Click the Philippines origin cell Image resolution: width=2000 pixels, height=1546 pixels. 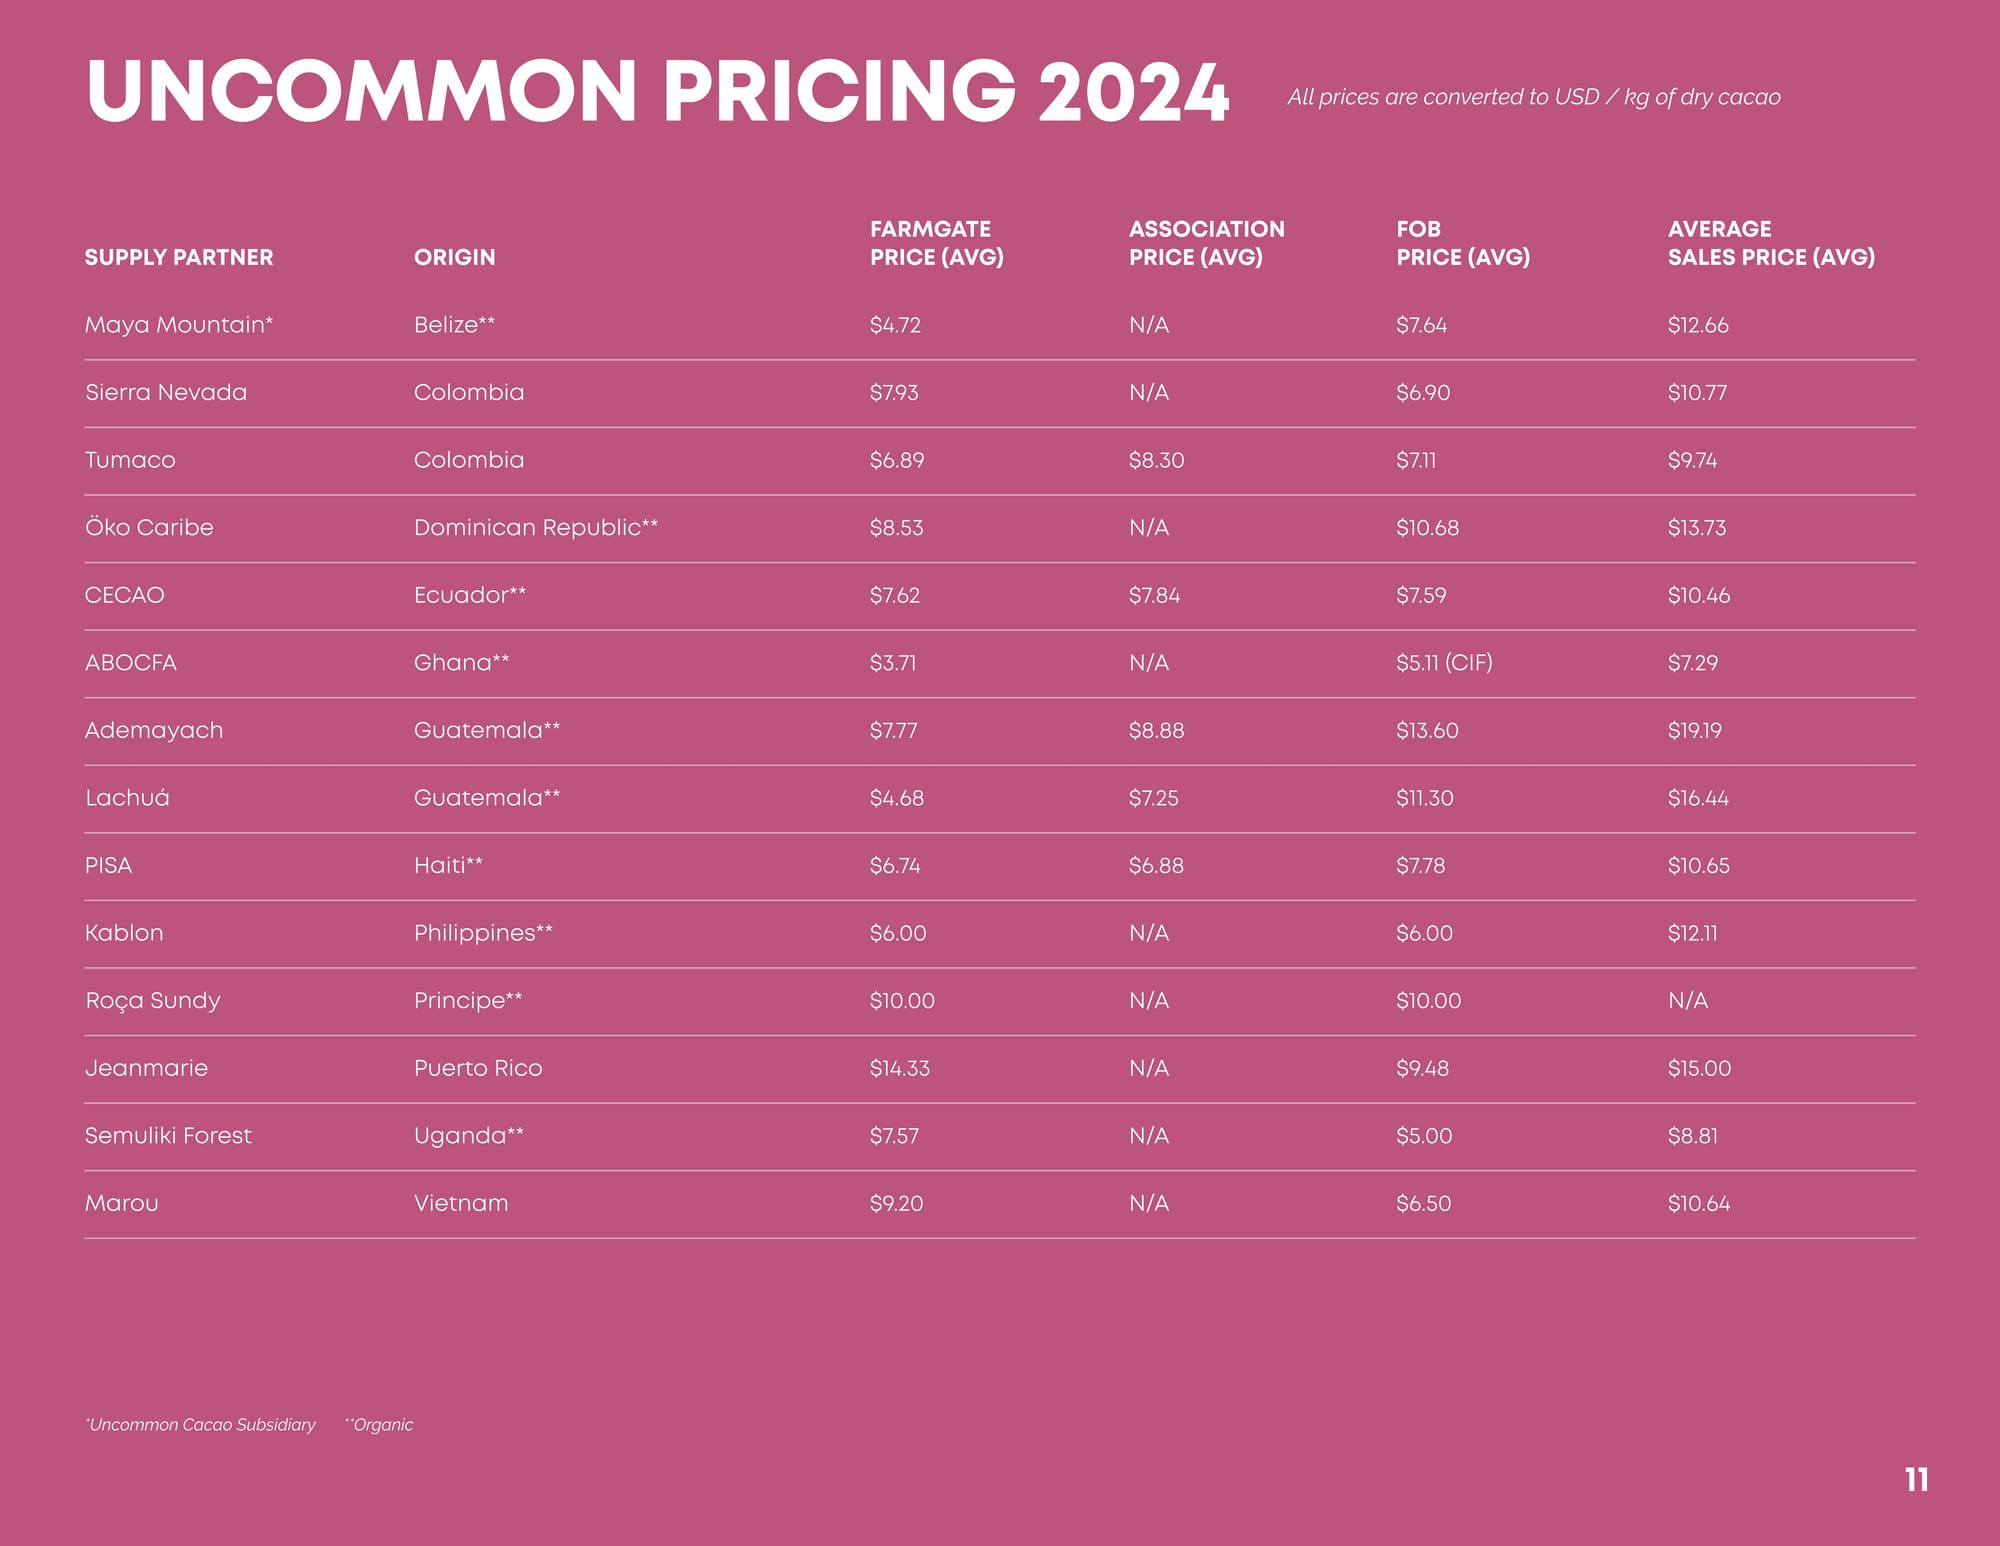coord(483,933)
